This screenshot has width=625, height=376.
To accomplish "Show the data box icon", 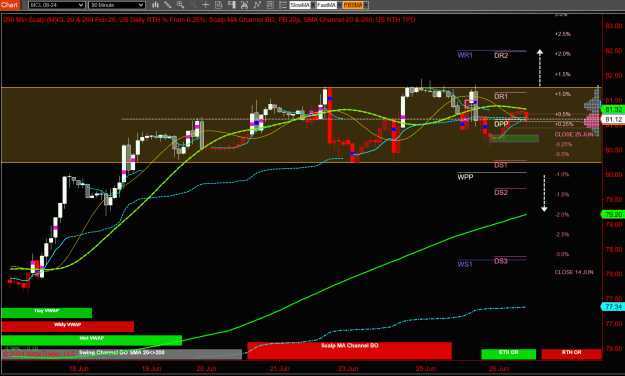I will click(x=218, y=5).
